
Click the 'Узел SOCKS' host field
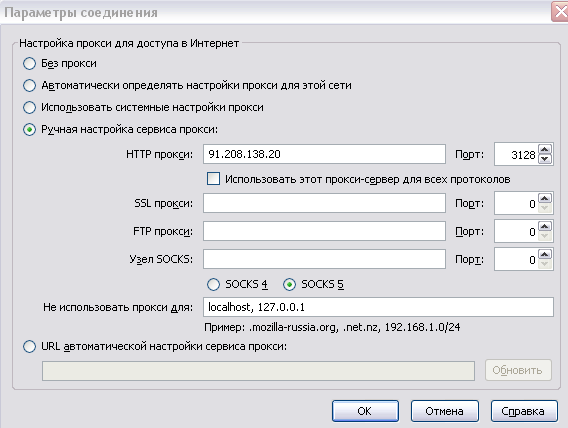pyautogui.click(x=324, y=259)
